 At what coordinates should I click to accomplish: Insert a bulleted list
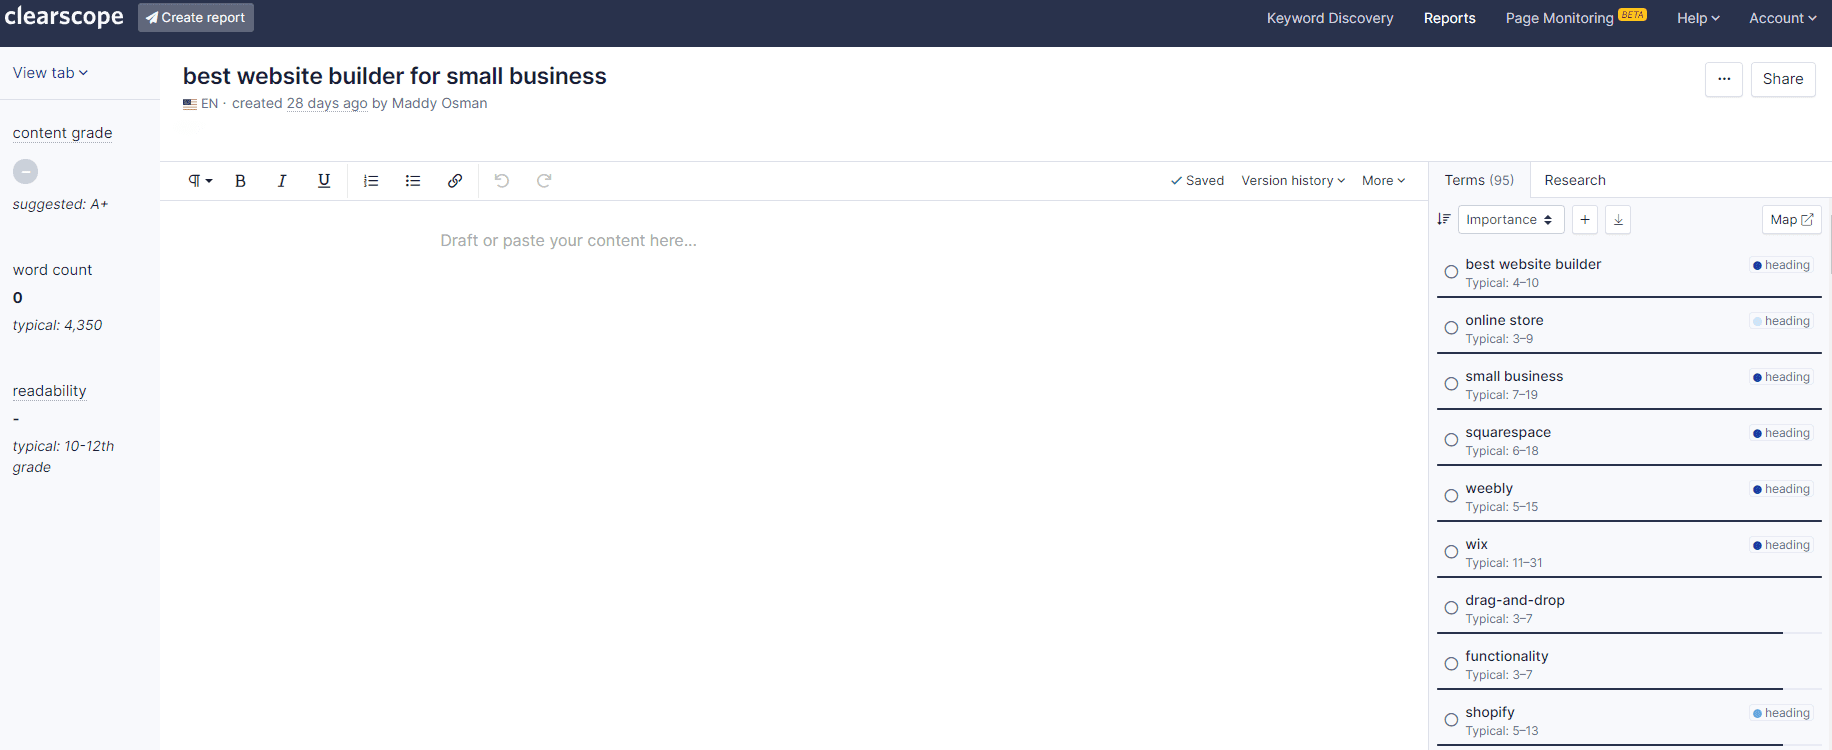tap(413, 181)
